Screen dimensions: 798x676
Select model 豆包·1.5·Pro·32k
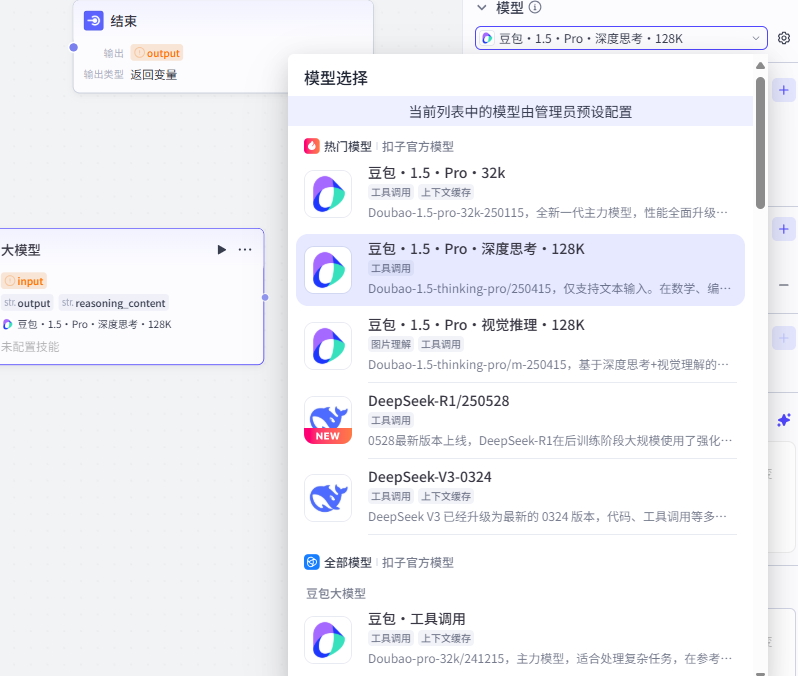coord(520,193)
